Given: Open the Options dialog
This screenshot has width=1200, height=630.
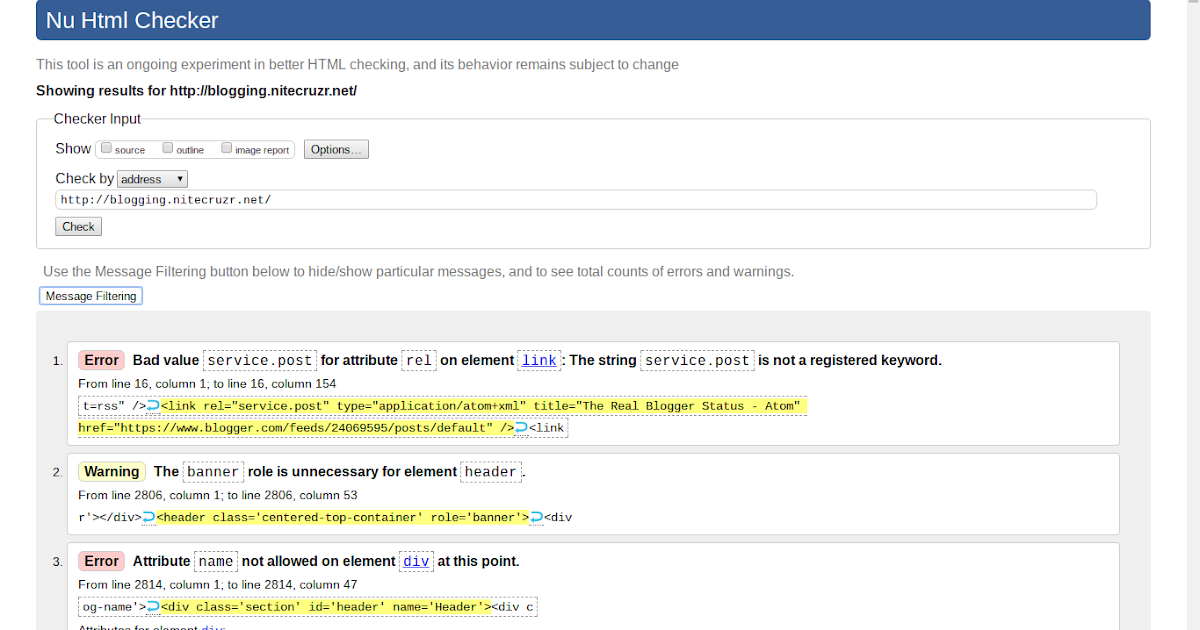Looking at the screenshot, I should 336,148.
